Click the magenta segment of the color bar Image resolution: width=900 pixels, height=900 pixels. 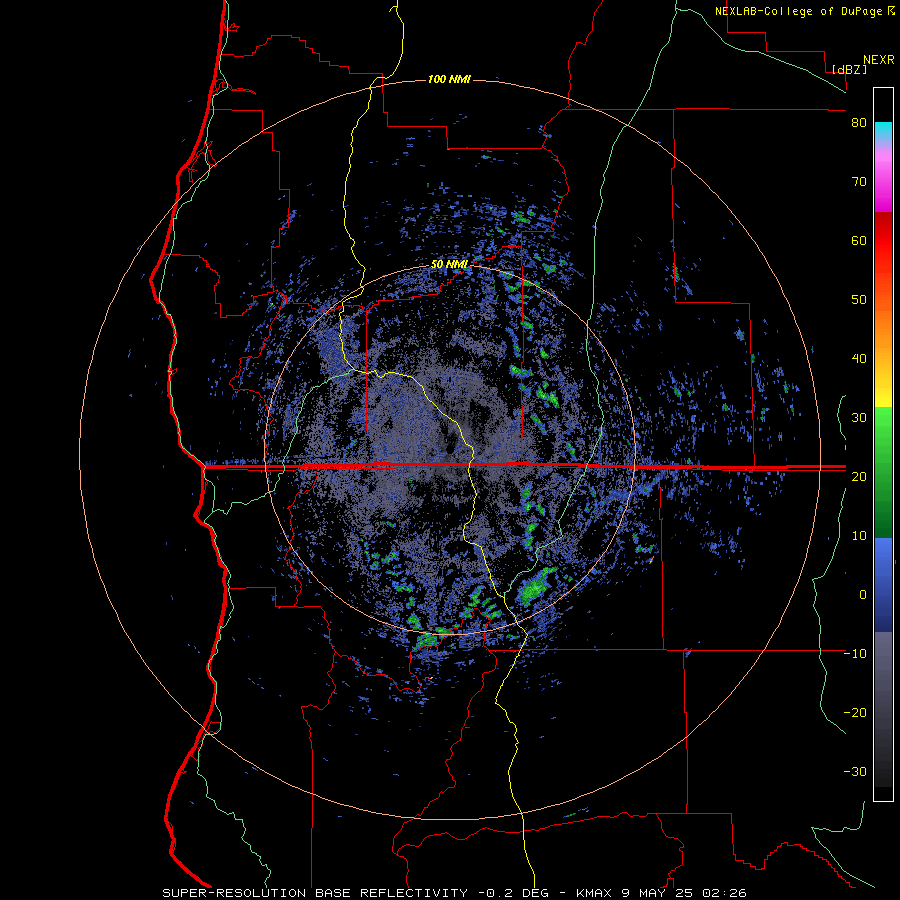click(883, 184)
